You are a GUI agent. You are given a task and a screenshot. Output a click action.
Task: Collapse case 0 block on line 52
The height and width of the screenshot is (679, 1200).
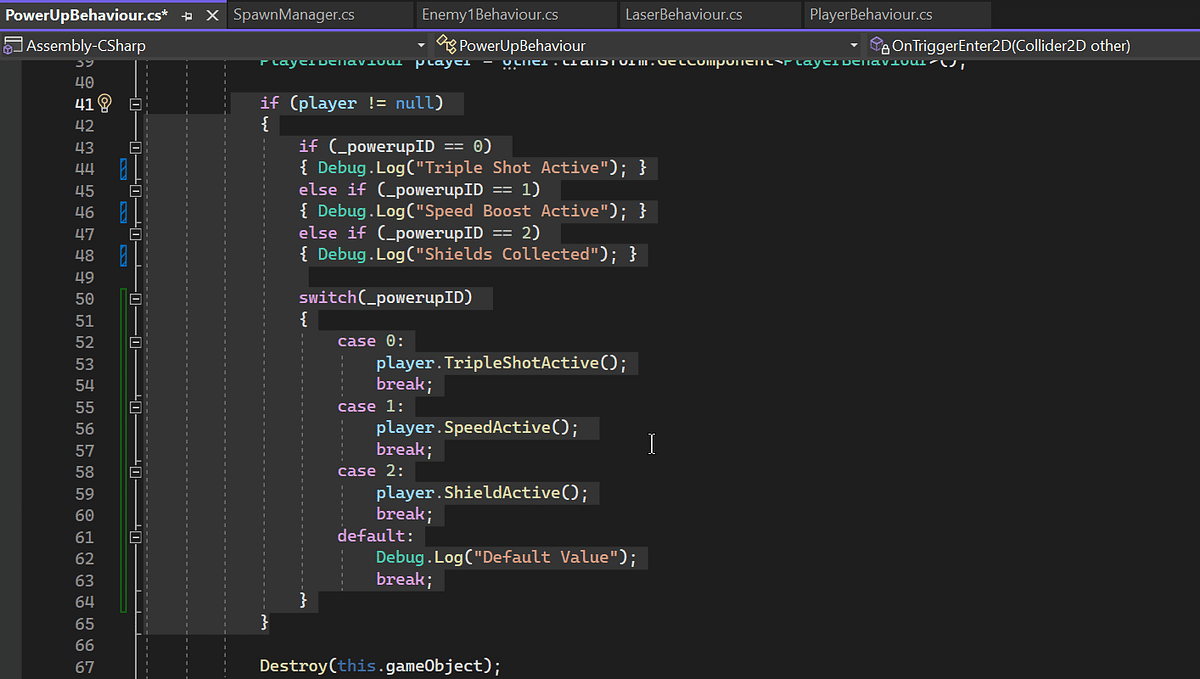tap(135, 341)
